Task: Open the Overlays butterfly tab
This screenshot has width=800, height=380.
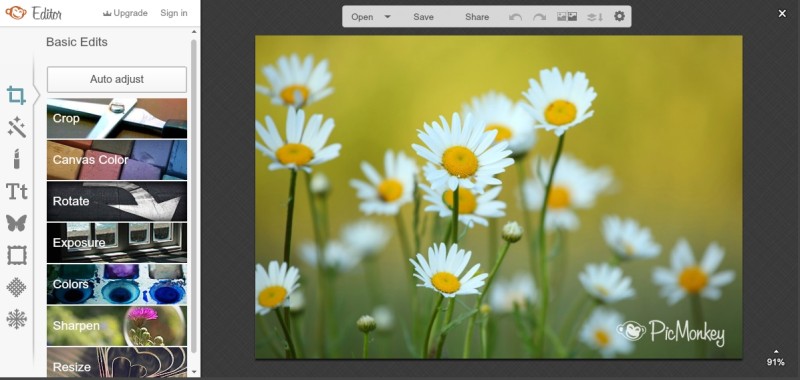Action: pos(16,223)
